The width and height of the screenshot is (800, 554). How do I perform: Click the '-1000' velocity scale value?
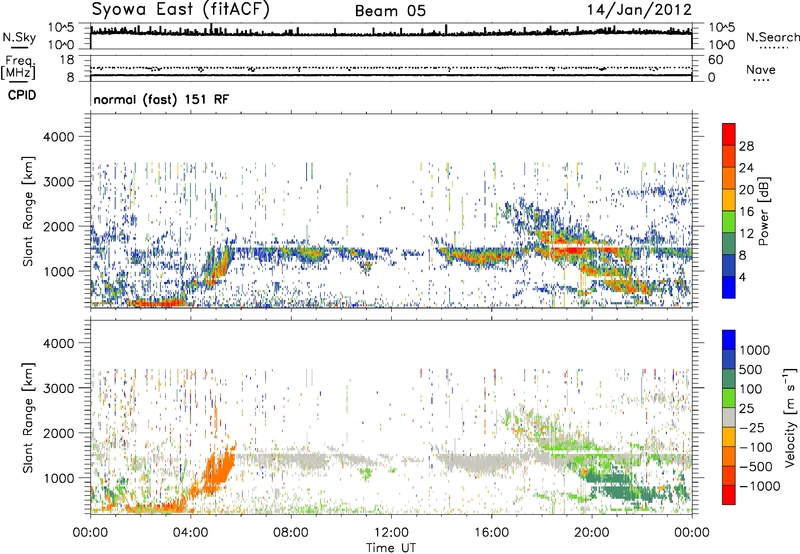pos(759,486)
